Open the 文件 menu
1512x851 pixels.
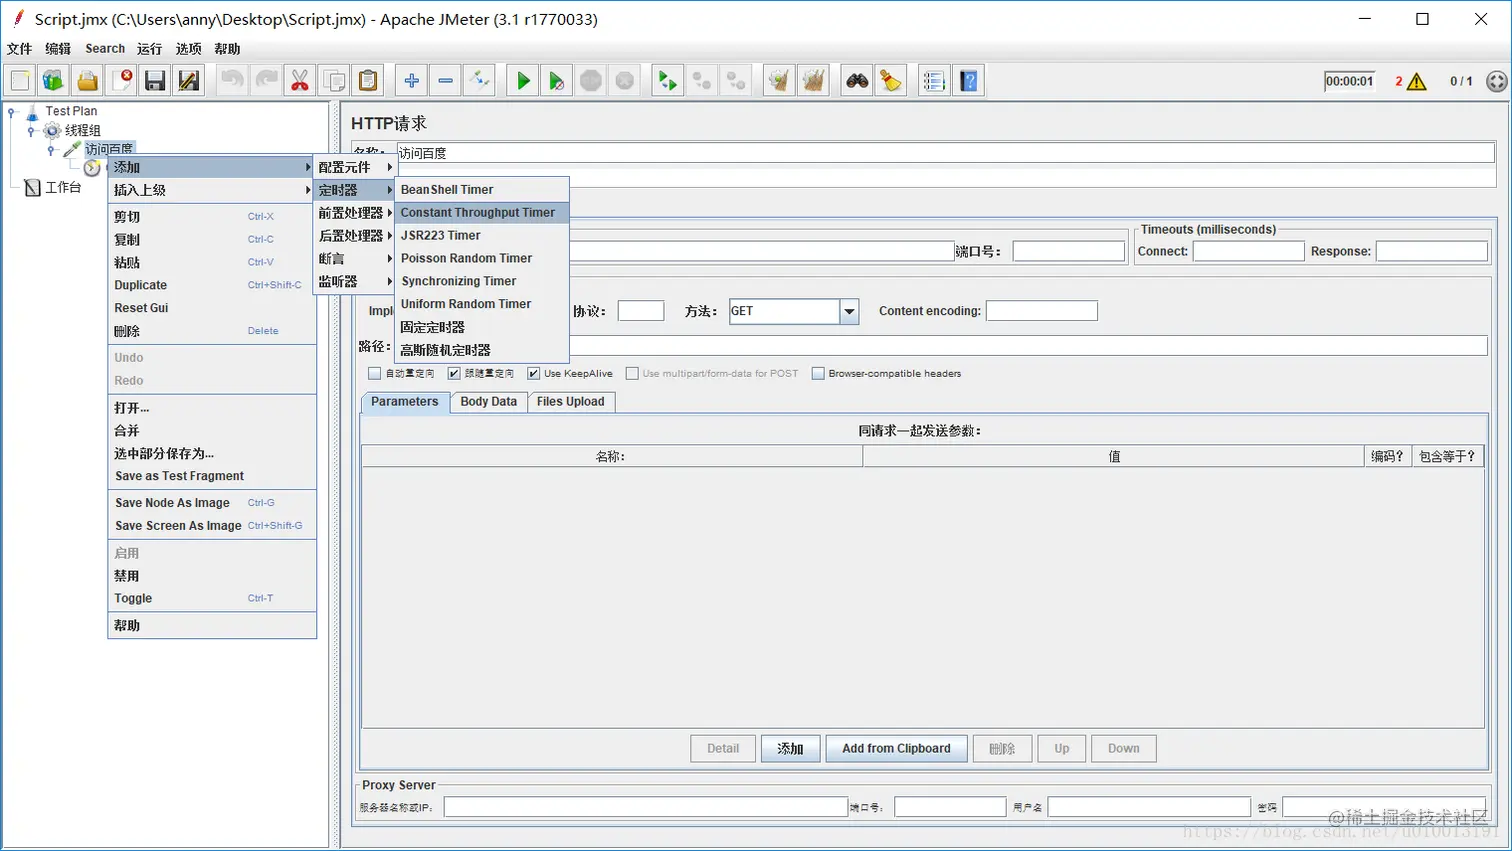tap(19, 49)
